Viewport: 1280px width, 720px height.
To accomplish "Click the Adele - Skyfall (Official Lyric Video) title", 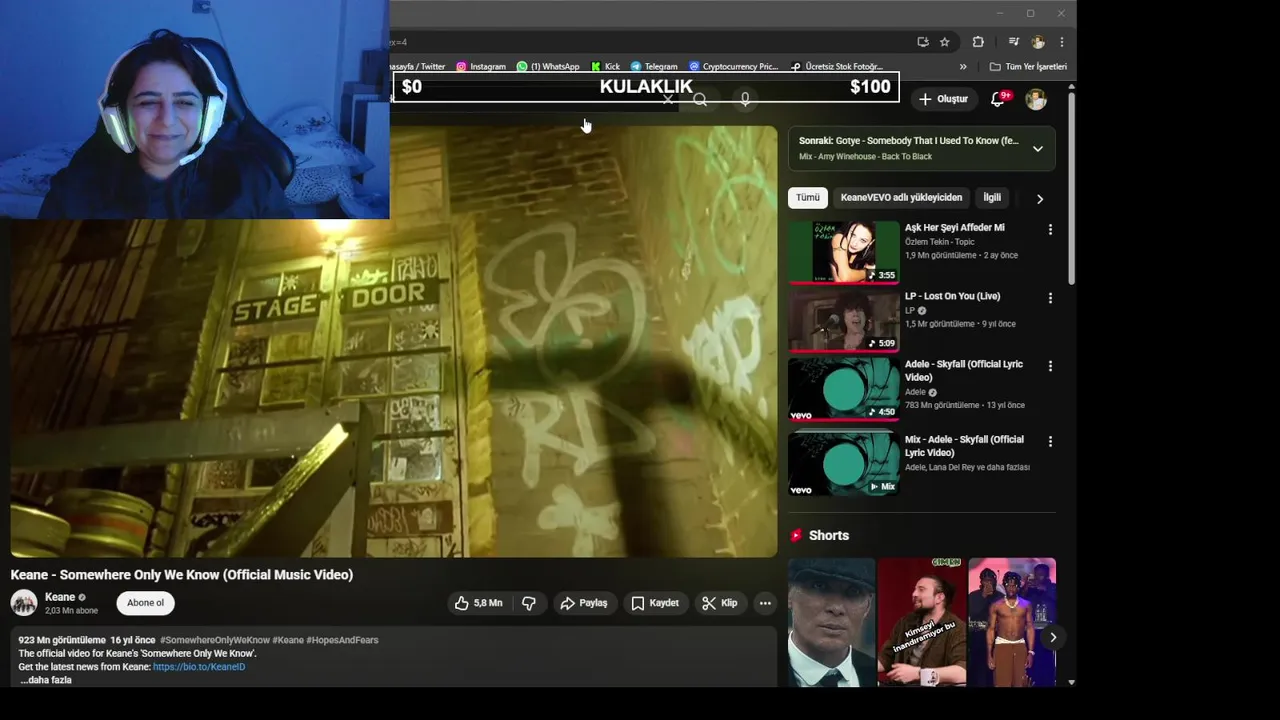I will point(964,371).
